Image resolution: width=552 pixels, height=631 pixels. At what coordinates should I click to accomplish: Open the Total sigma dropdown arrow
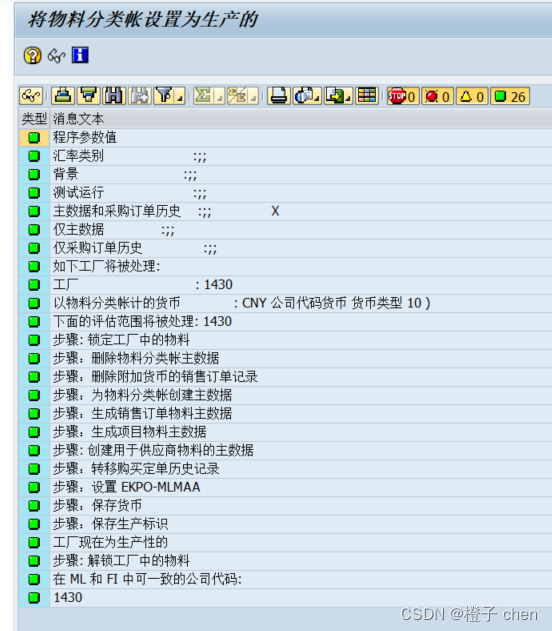(x=220, y=97)
